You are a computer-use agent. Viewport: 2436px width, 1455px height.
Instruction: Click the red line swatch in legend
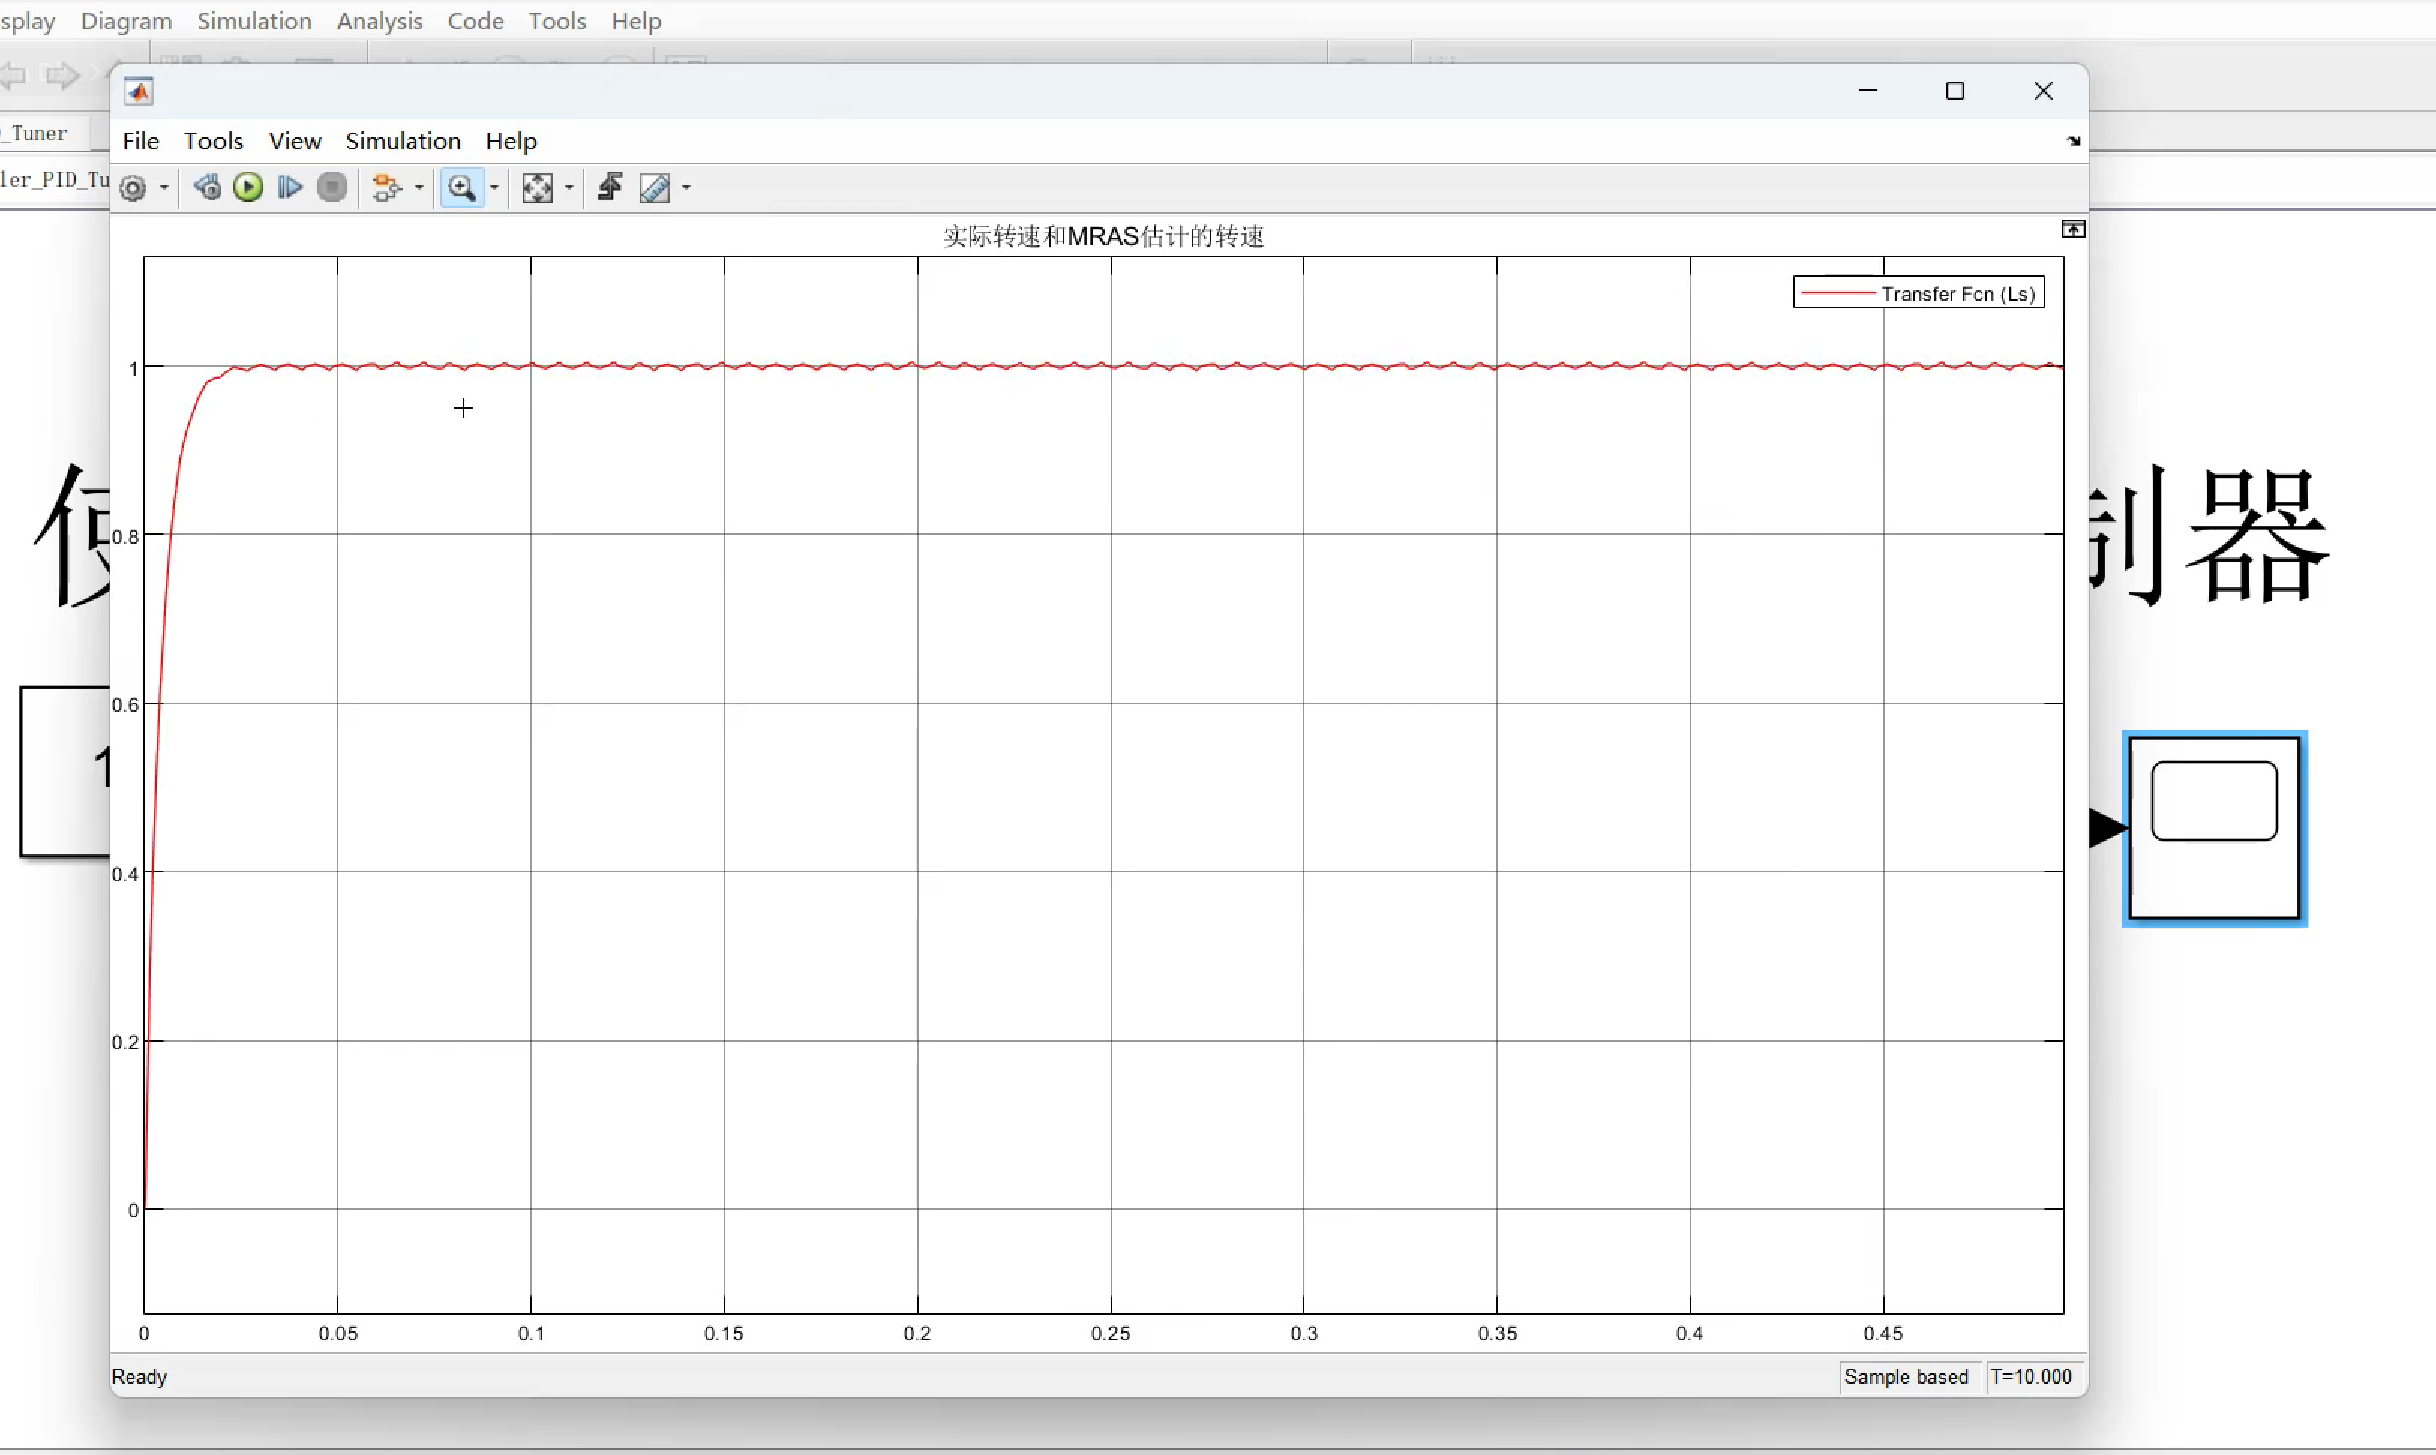pyautogui.click(x=1837, y=293)
